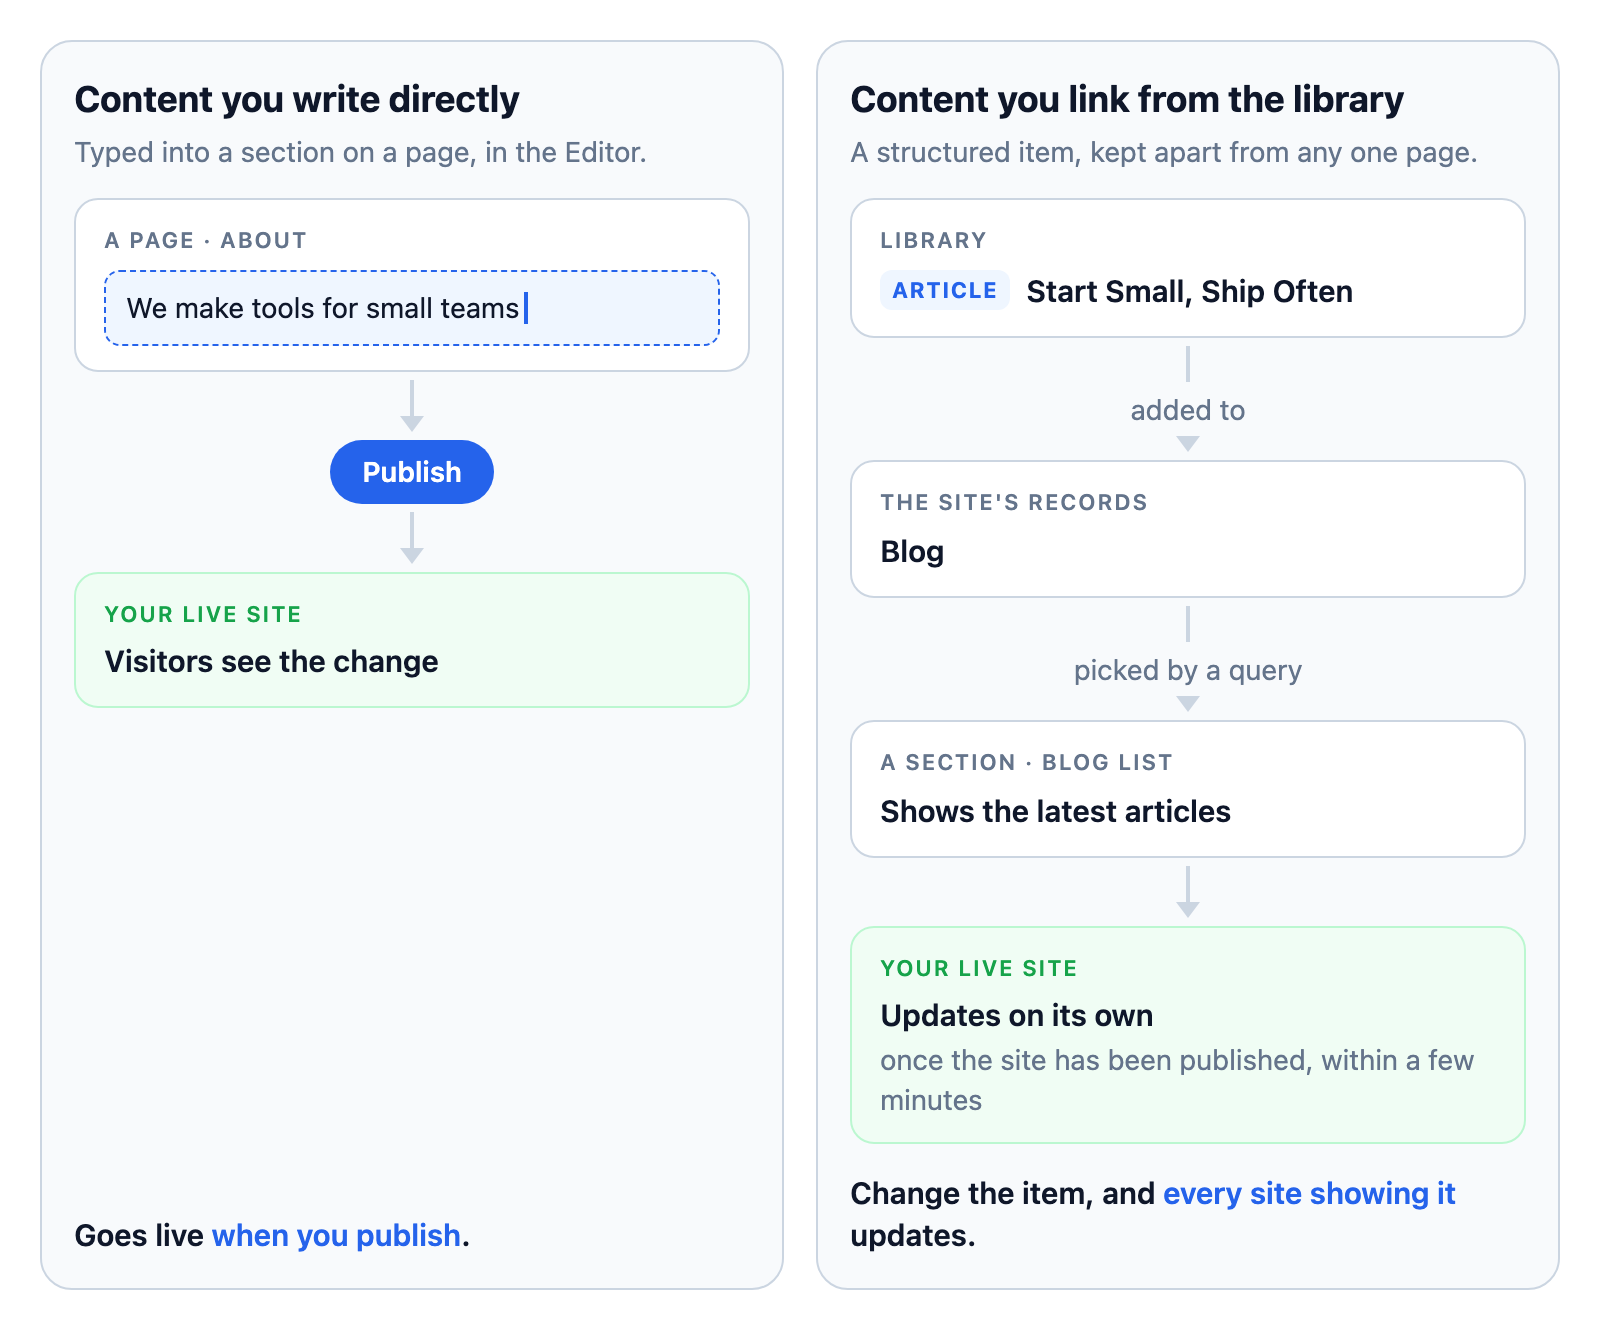Image resolution: width=1600 pixels, height=1330 pixels.
Task: Click 'THE SITE'S RECORDS' label
Action: 1014,503
